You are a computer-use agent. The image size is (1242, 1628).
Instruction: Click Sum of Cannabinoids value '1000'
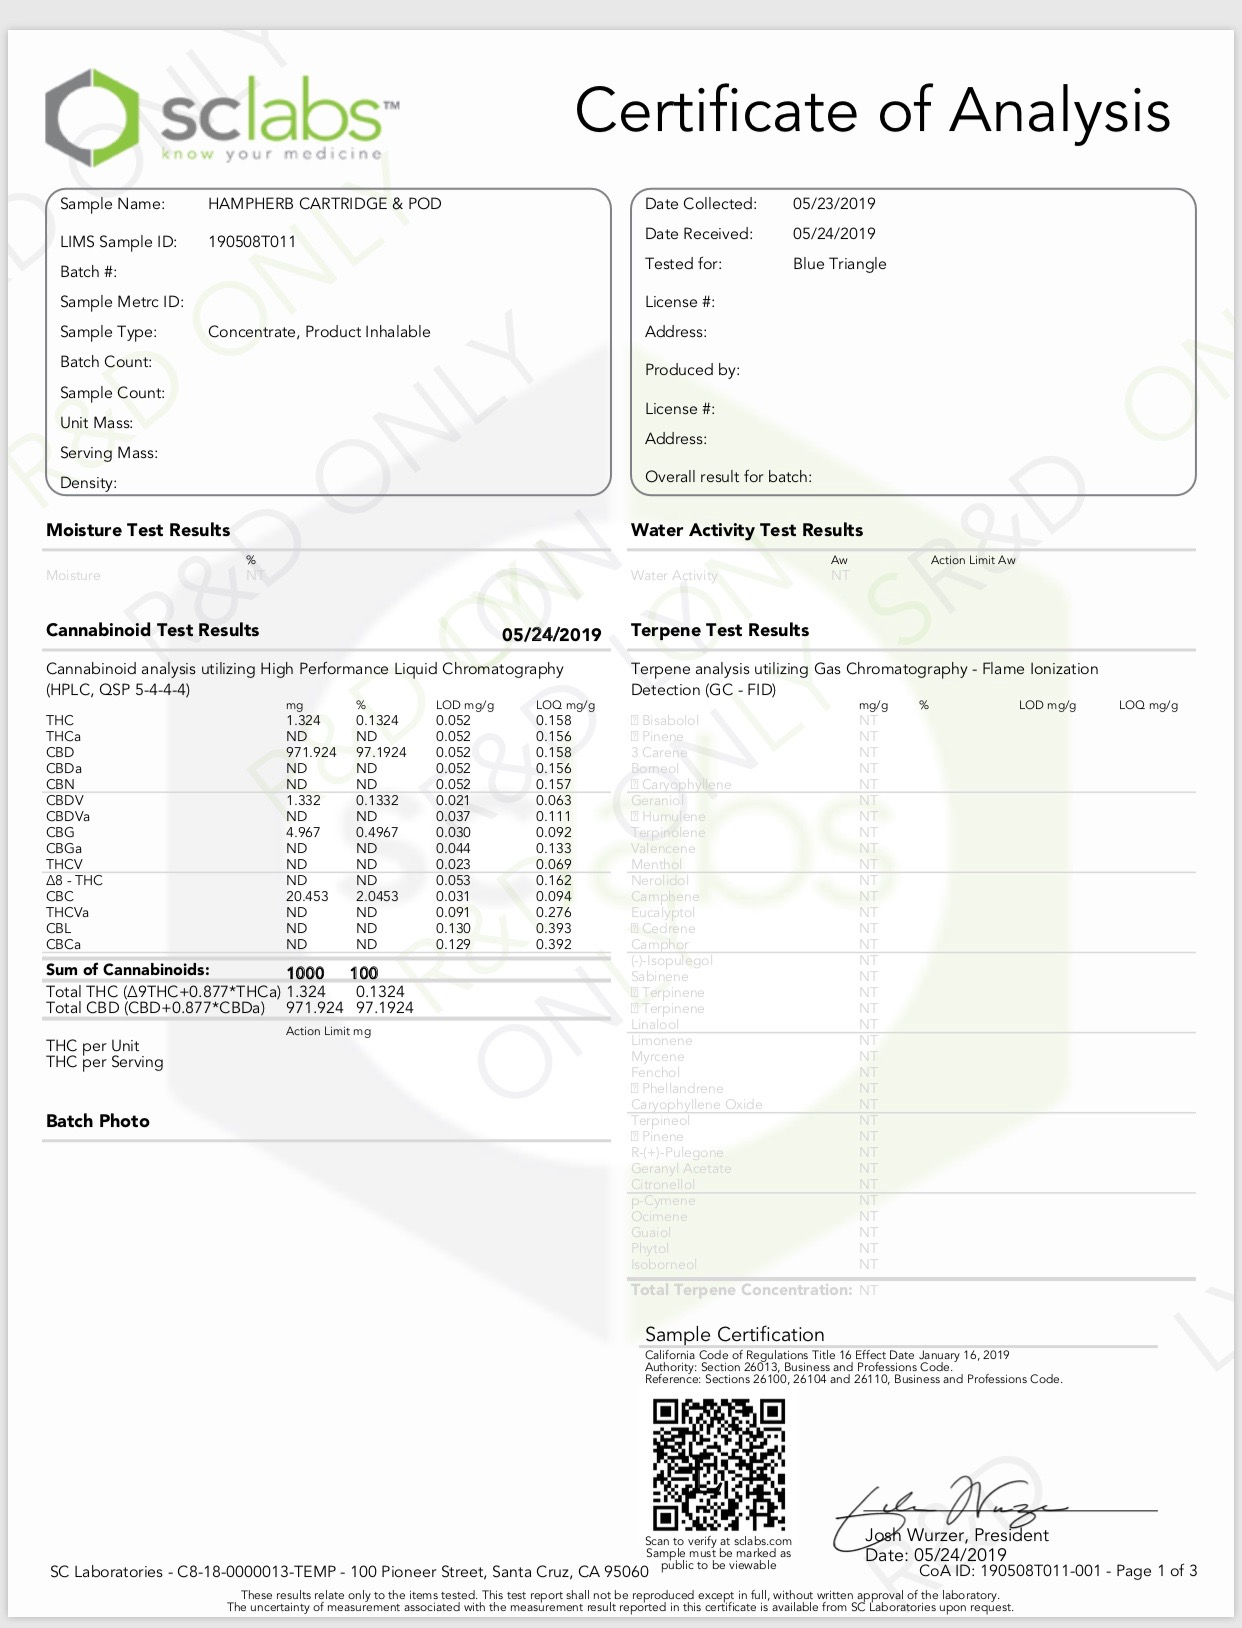305,973
